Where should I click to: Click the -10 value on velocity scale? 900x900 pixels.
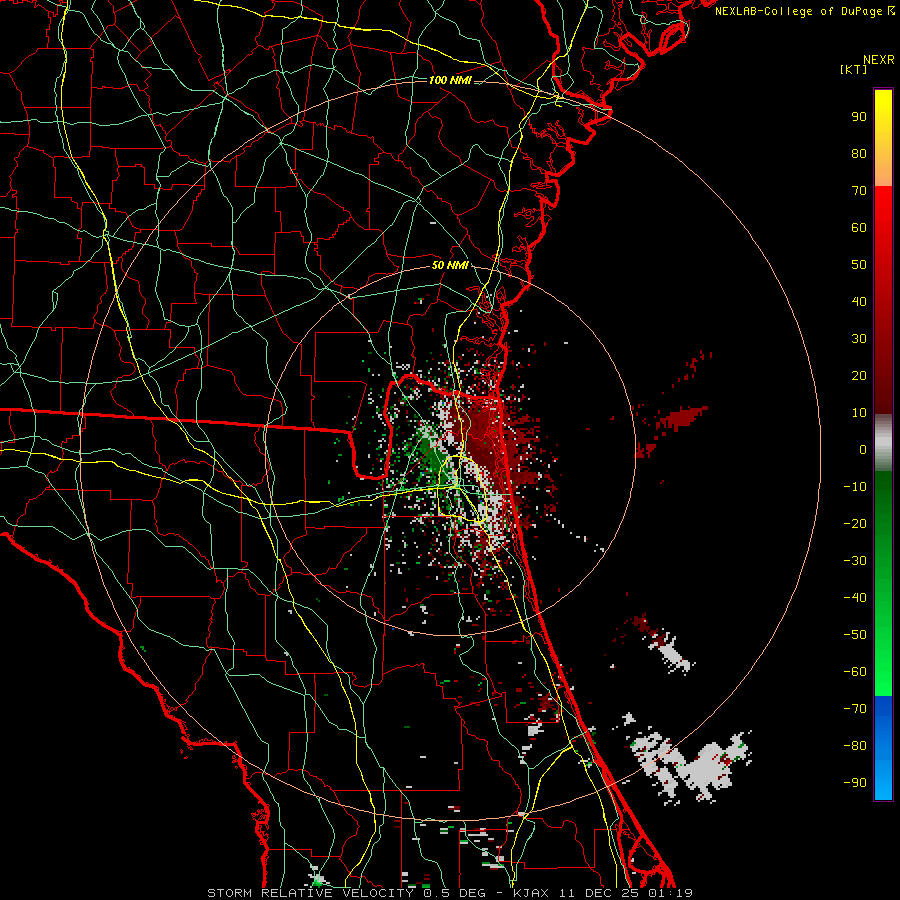click(855, 487)
